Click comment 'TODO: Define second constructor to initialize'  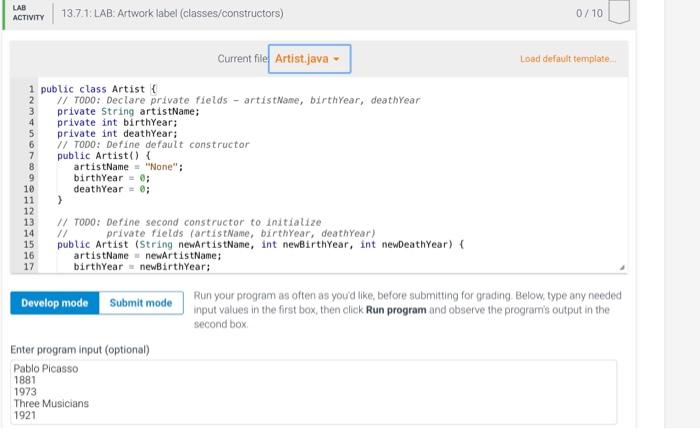coord(189,222)
